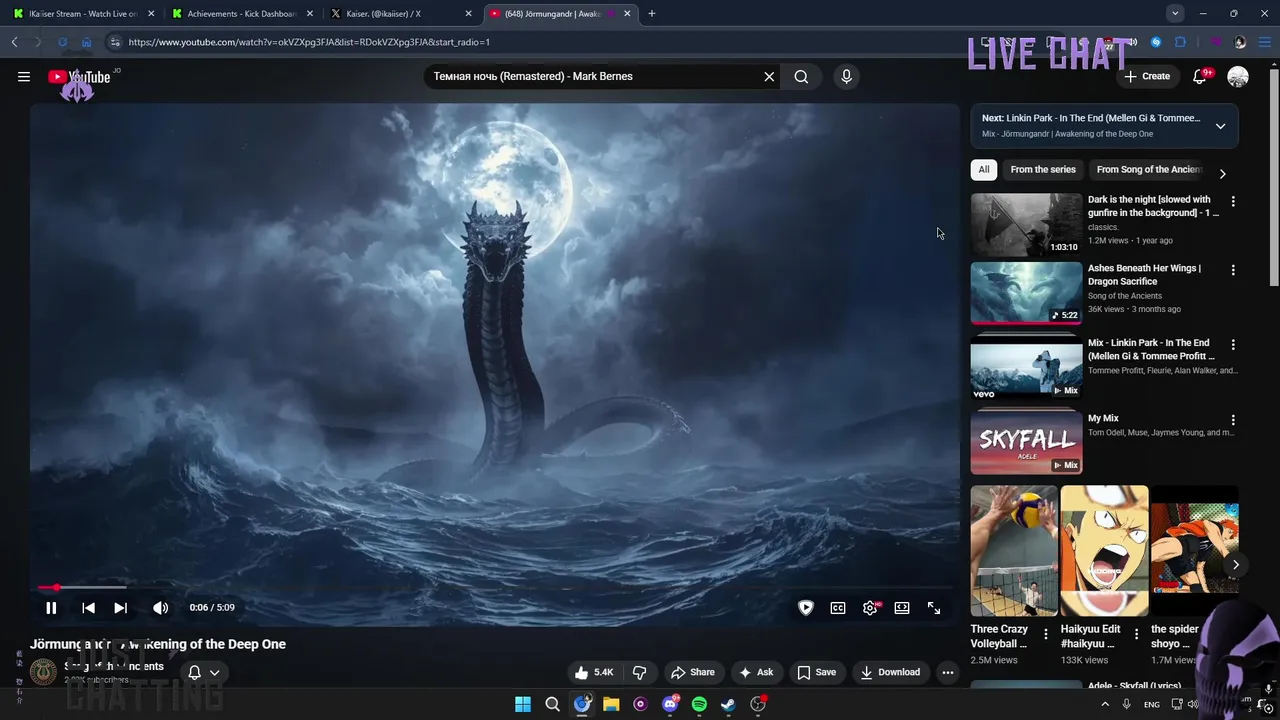Open a new browser tab
The image size is (1280, 720).
(x=652, y=14)
